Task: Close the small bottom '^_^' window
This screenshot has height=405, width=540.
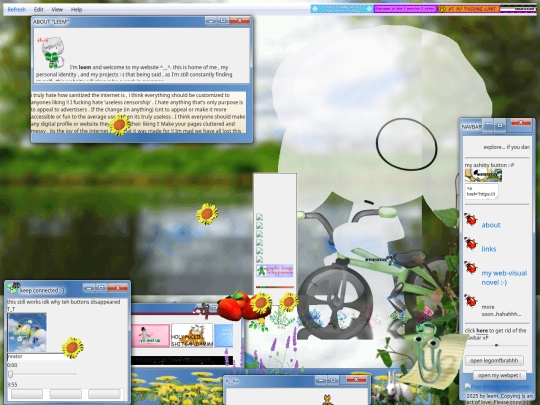Action: 356,379
